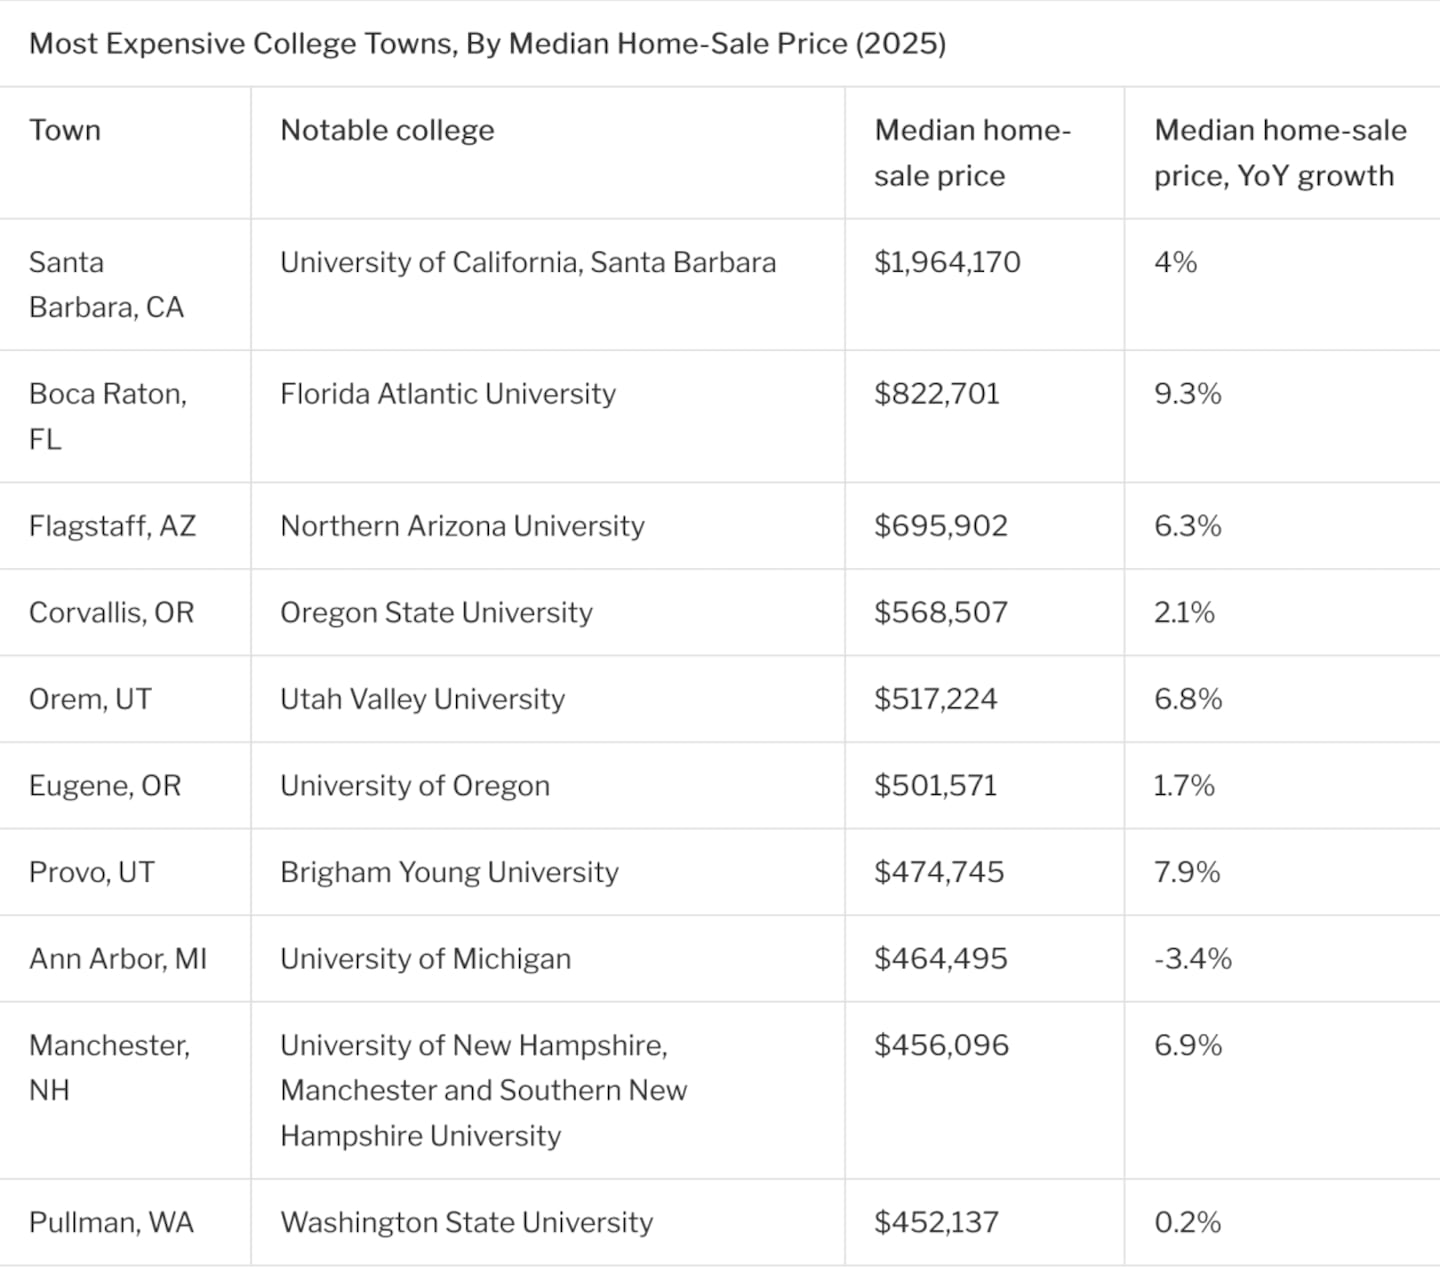The width and height of the screenshot is (1440, 1267).
Task: Select the Manchester, NH town cell
Action: tap(109, 1067)
